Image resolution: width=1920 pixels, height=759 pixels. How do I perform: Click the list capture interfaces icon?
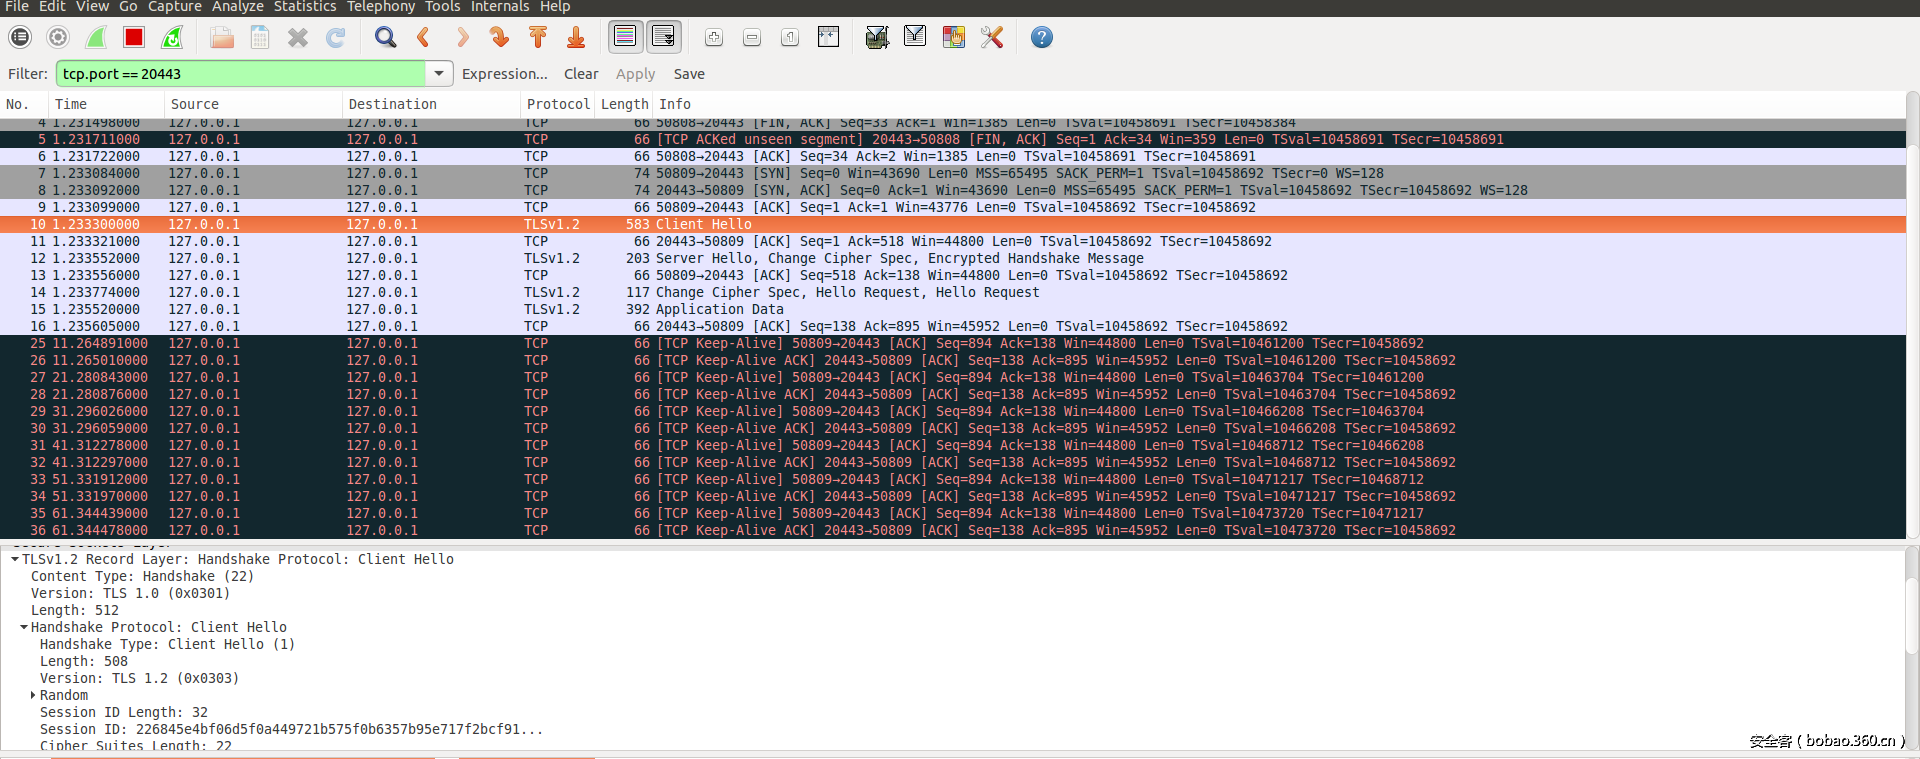(x=20, y=38)
